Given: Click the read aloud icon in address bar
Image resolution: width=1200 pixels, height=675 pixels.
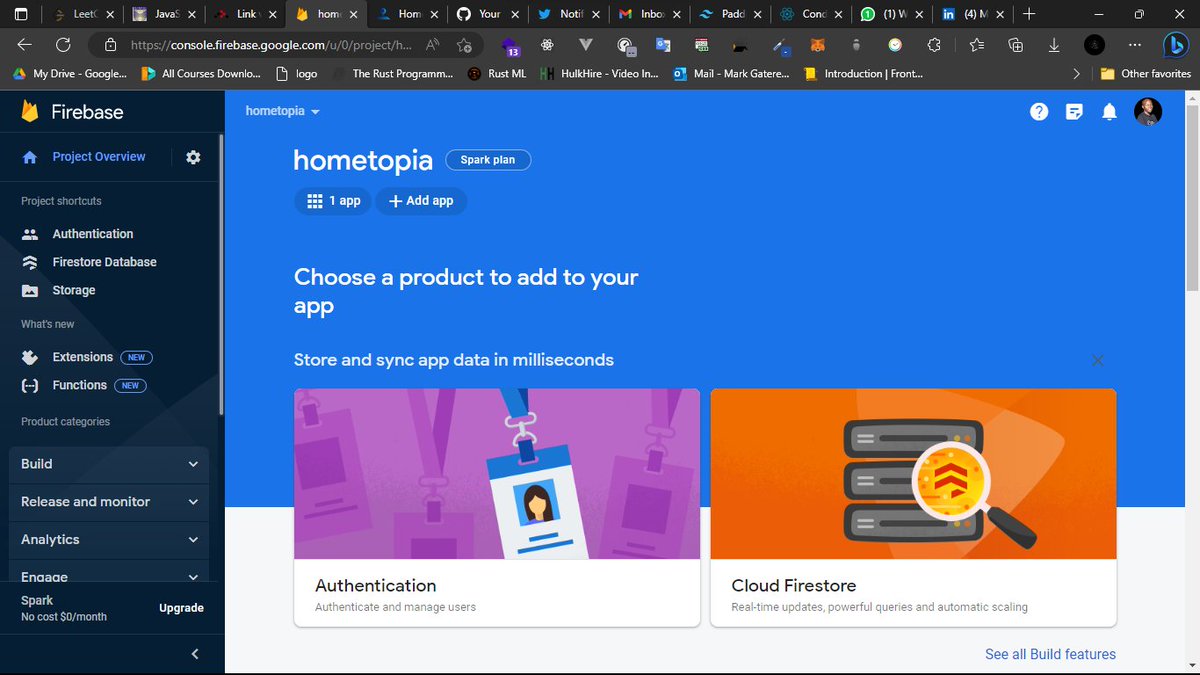Looking at the screenshot, I should click(433, 45).
